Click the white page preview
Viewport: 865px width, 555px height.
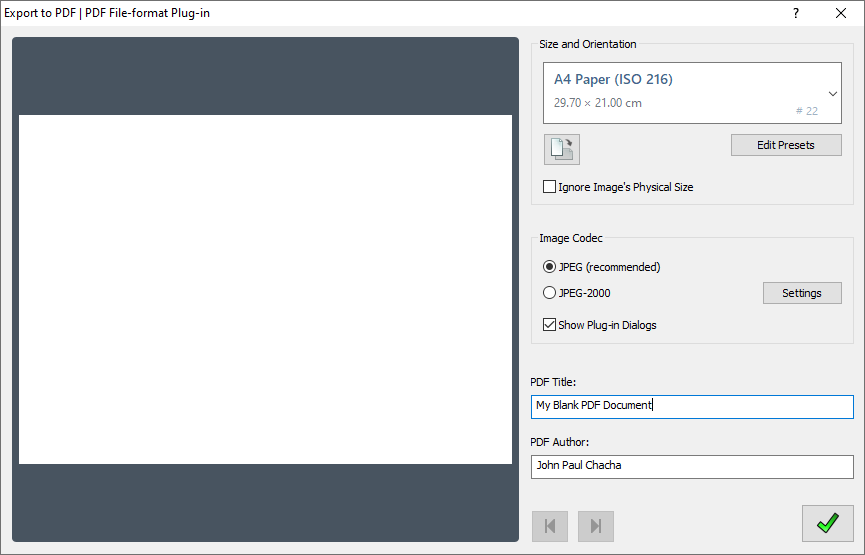click(265, 289)
